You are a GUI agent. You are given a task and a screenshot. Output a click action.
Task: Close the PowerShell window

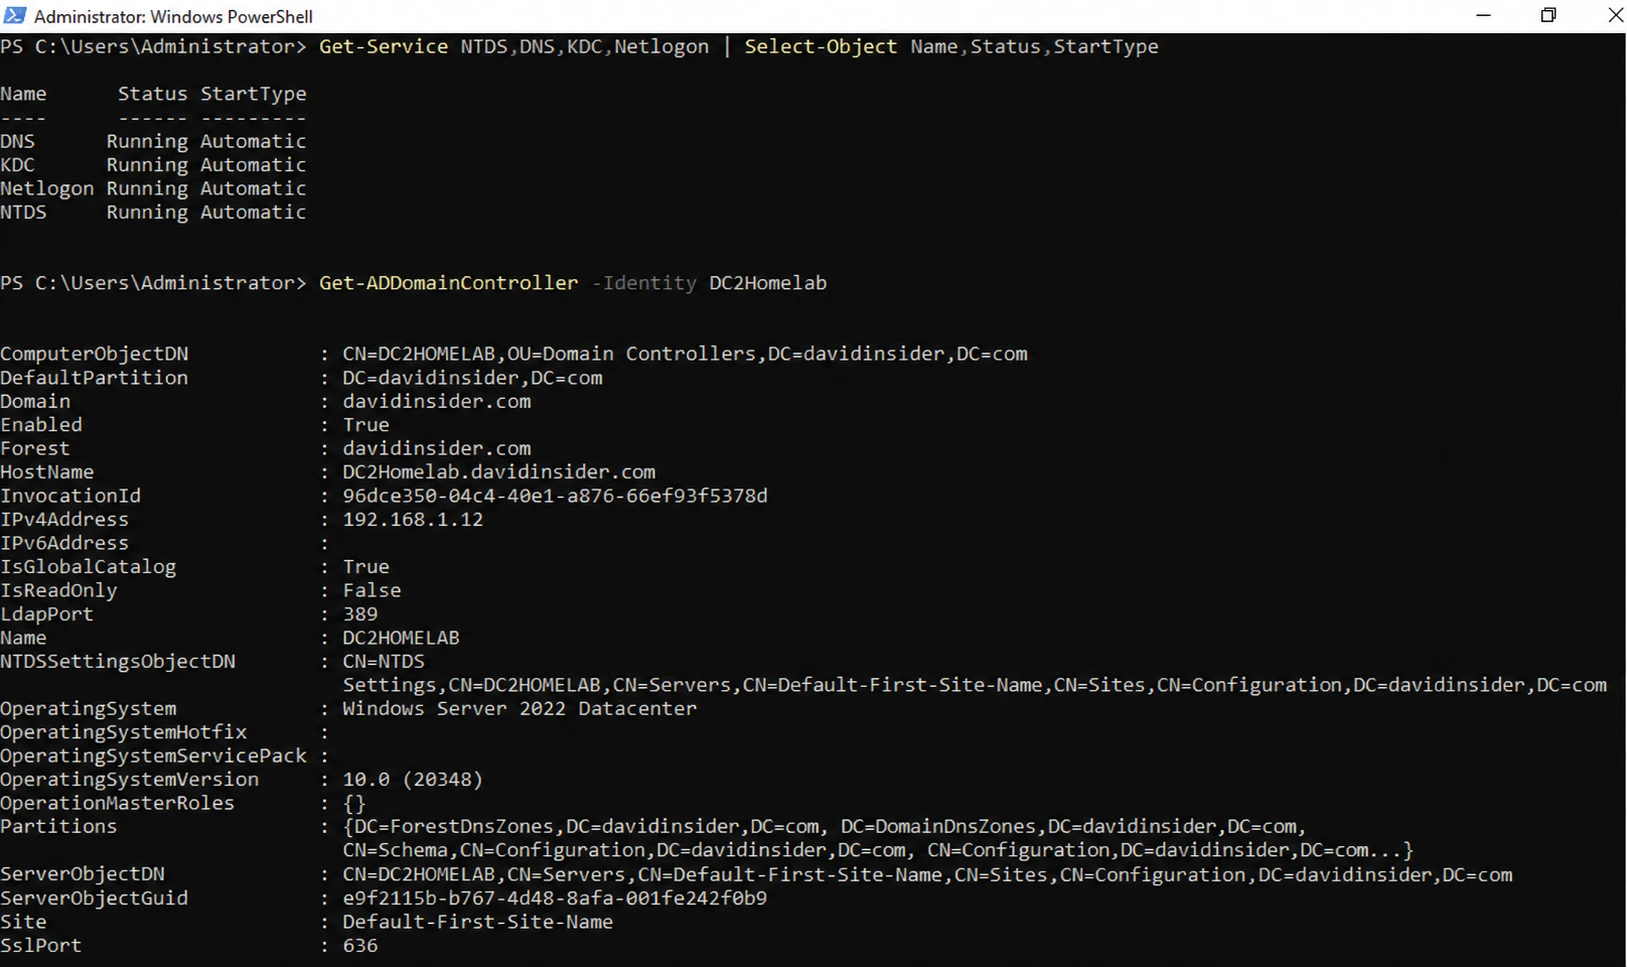pos(1614,15)
